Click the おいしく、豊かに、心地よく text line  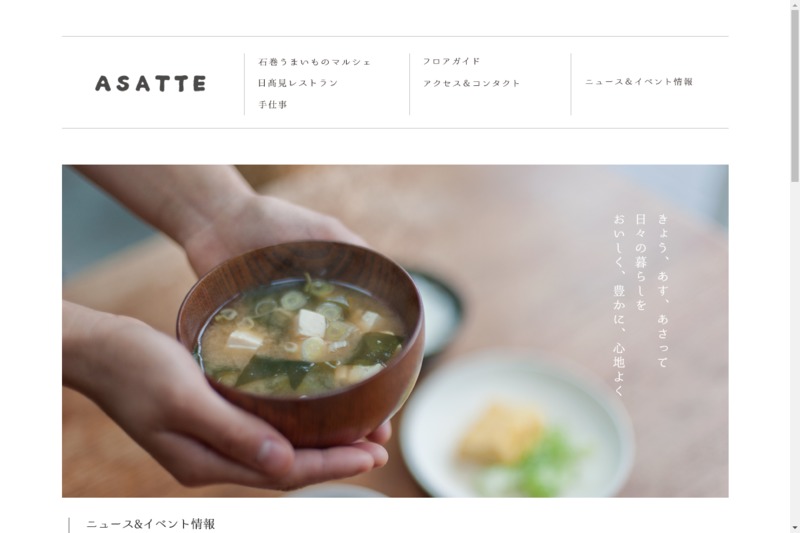pyautogui.click(x=619, y=305)
